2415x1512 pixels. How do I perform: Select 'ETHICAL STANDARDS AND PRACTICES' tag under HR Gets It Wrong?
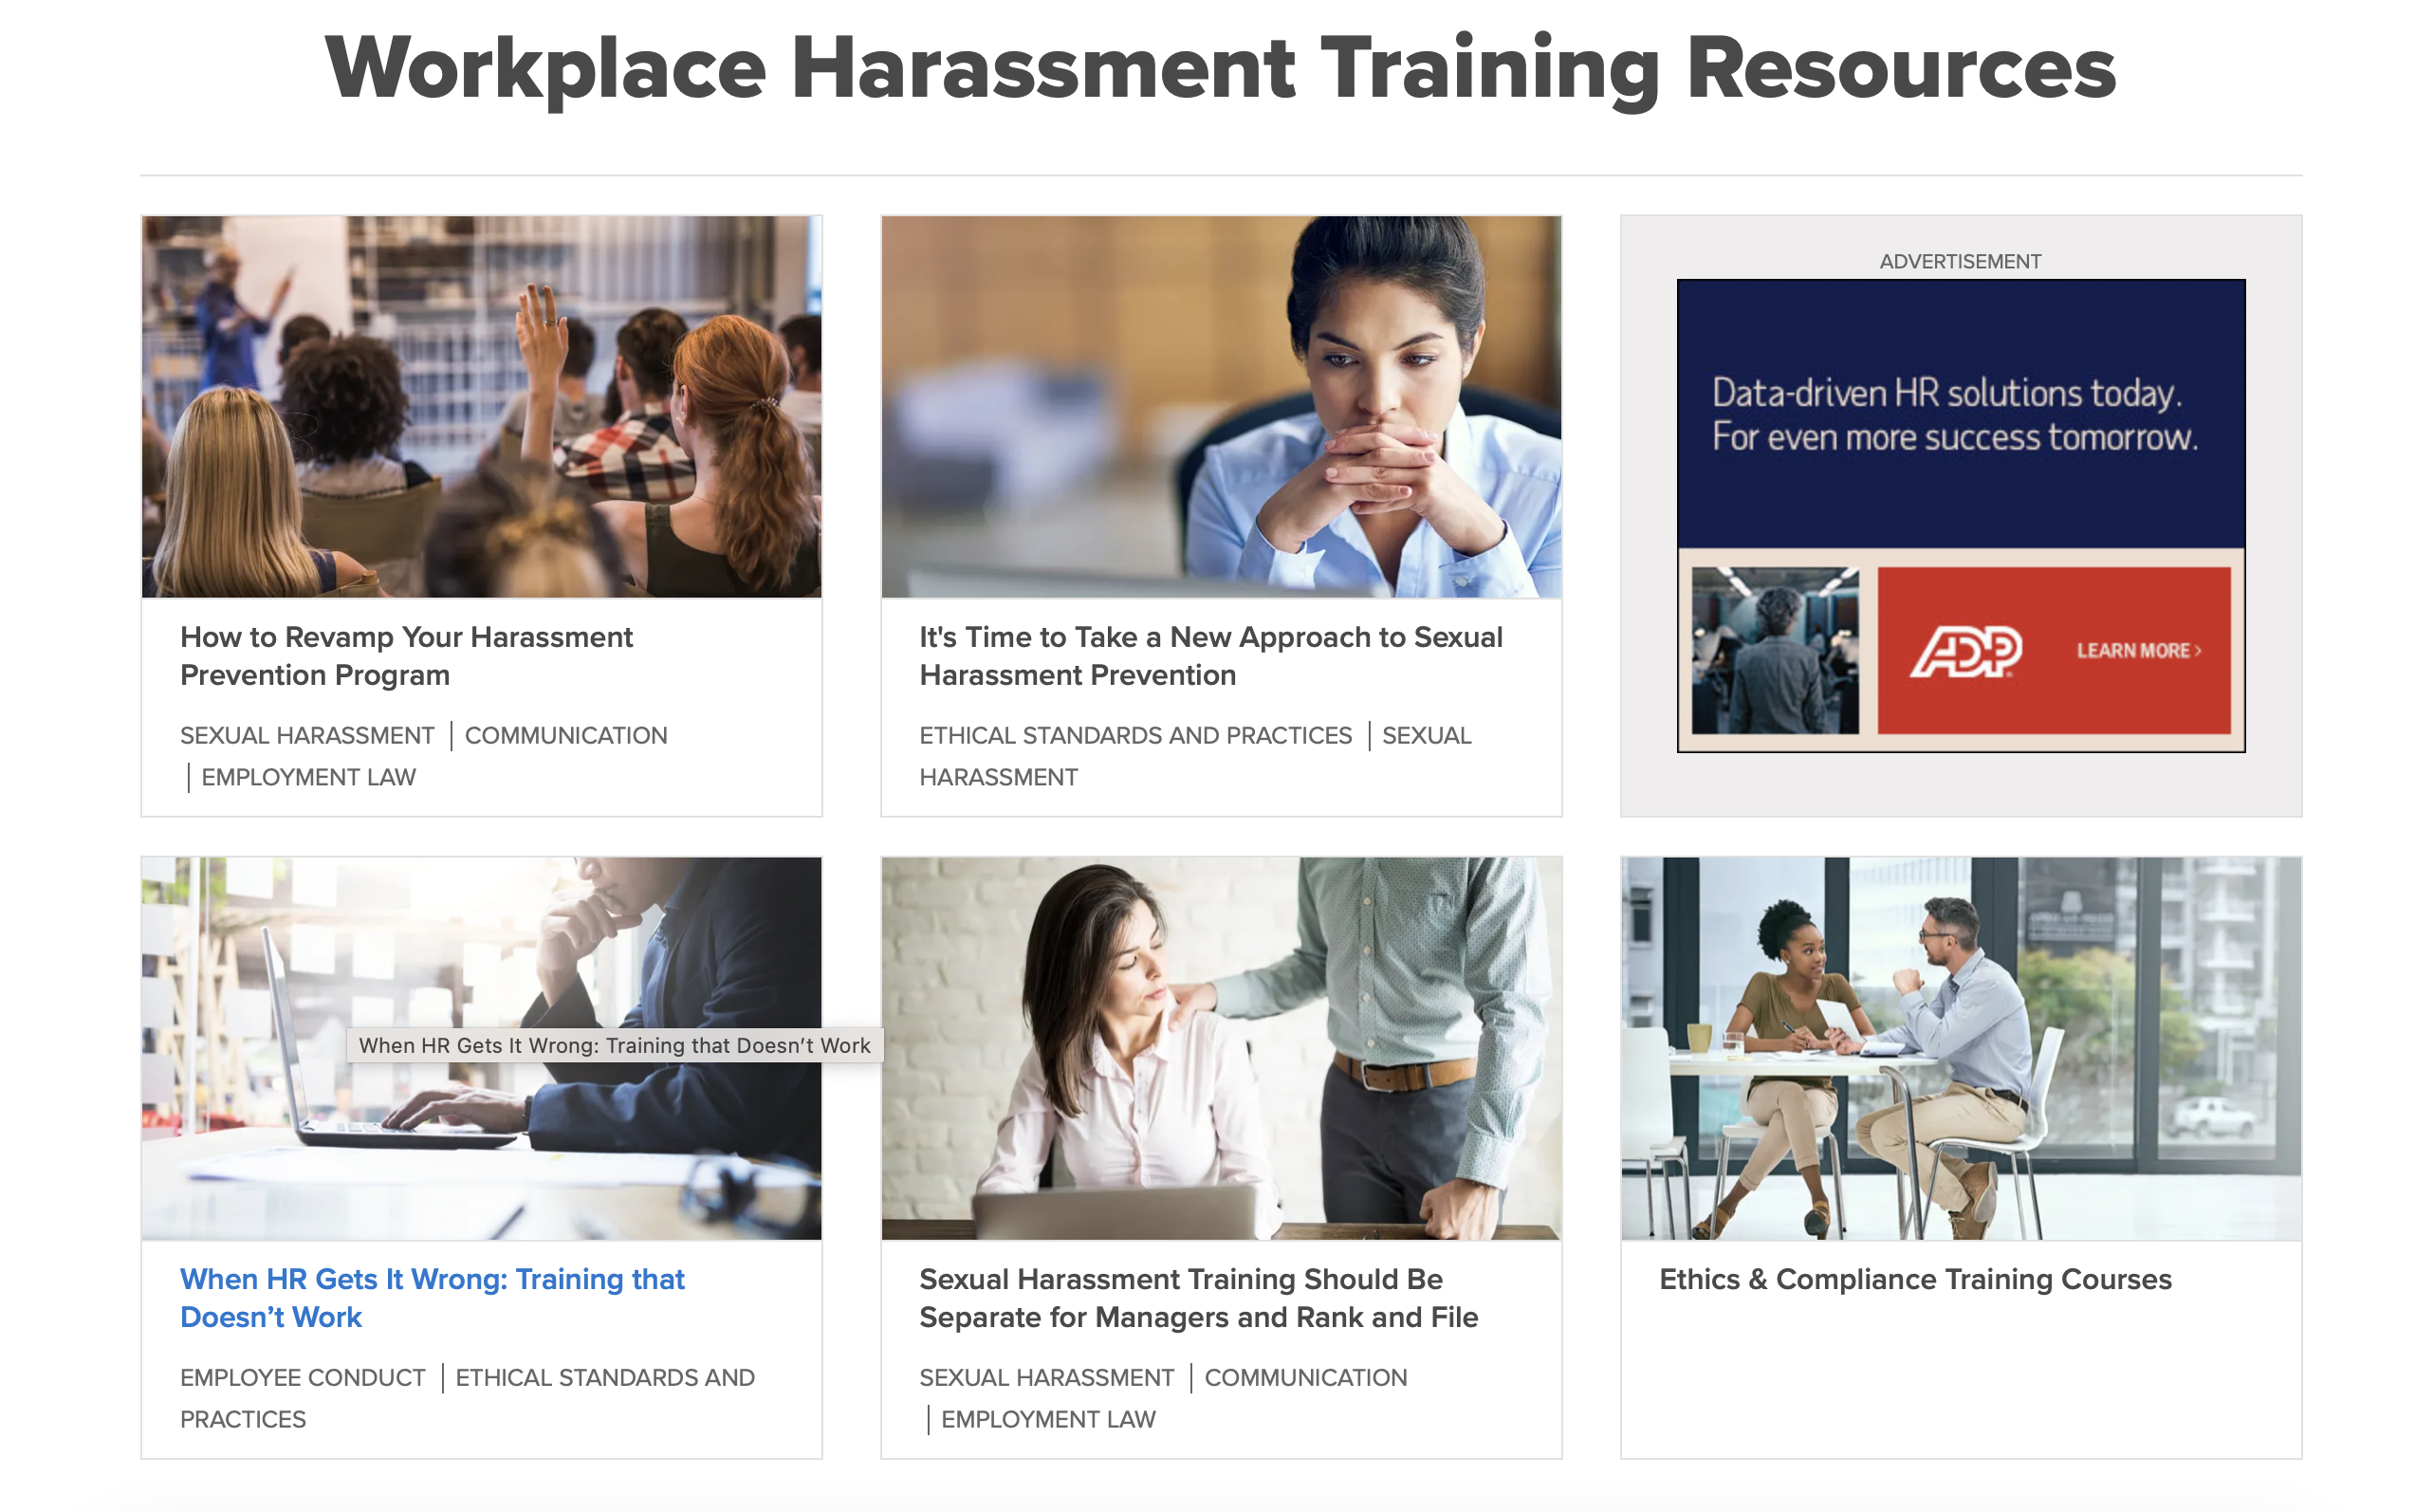467,1398
